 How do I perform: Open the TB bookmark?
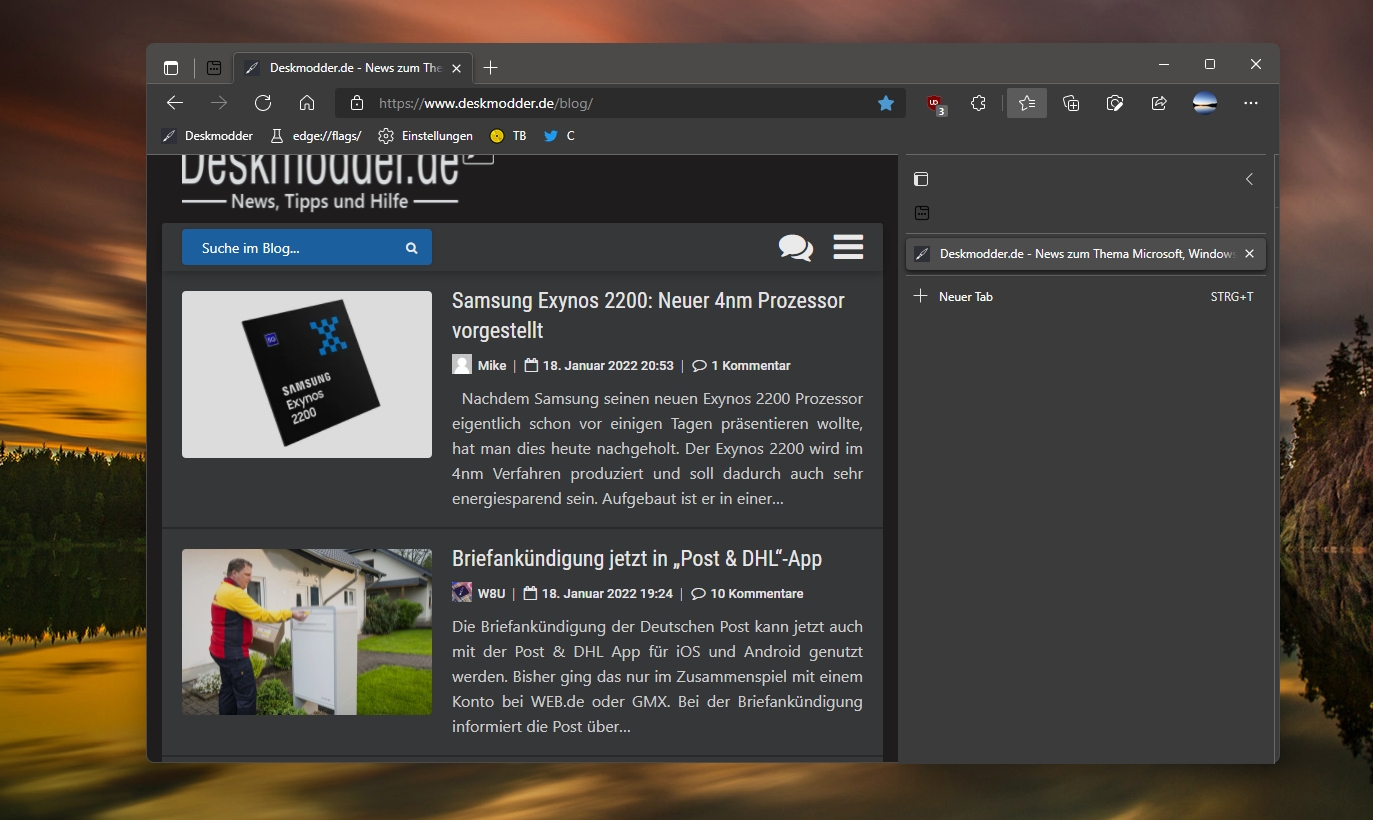508,136
